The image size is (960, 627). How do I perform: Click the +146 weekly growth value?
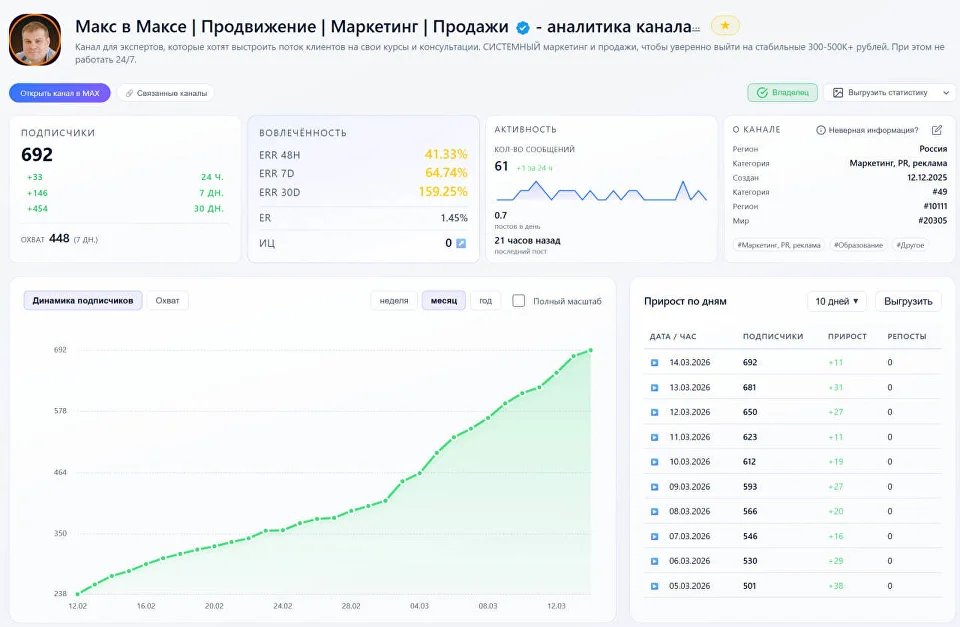[37, 193]
